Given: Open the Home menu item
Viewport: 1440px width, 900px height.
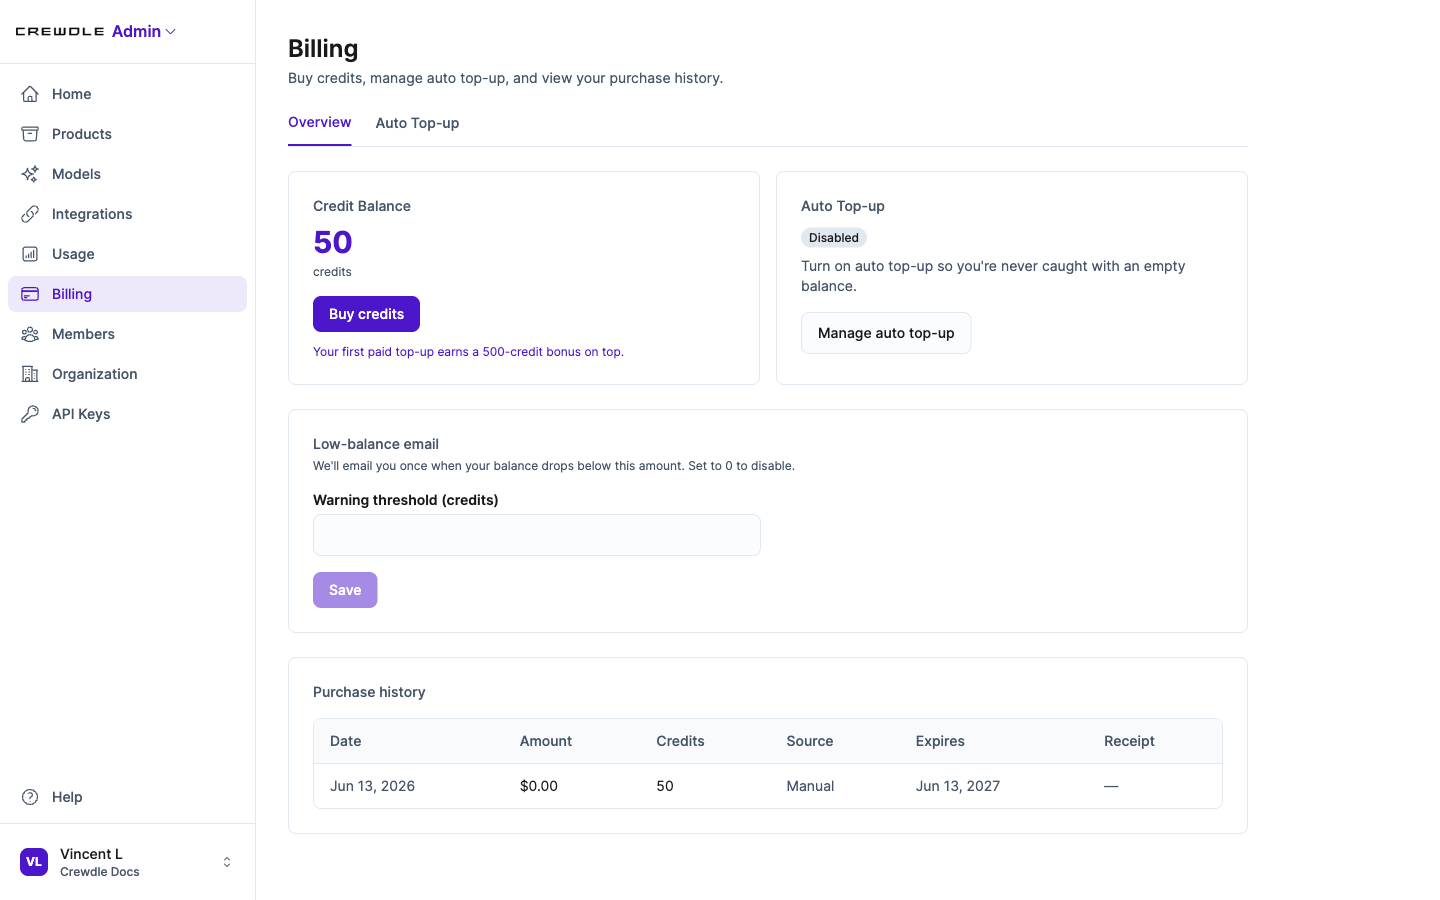Looking at the screenshot, I should coord(127,94).
